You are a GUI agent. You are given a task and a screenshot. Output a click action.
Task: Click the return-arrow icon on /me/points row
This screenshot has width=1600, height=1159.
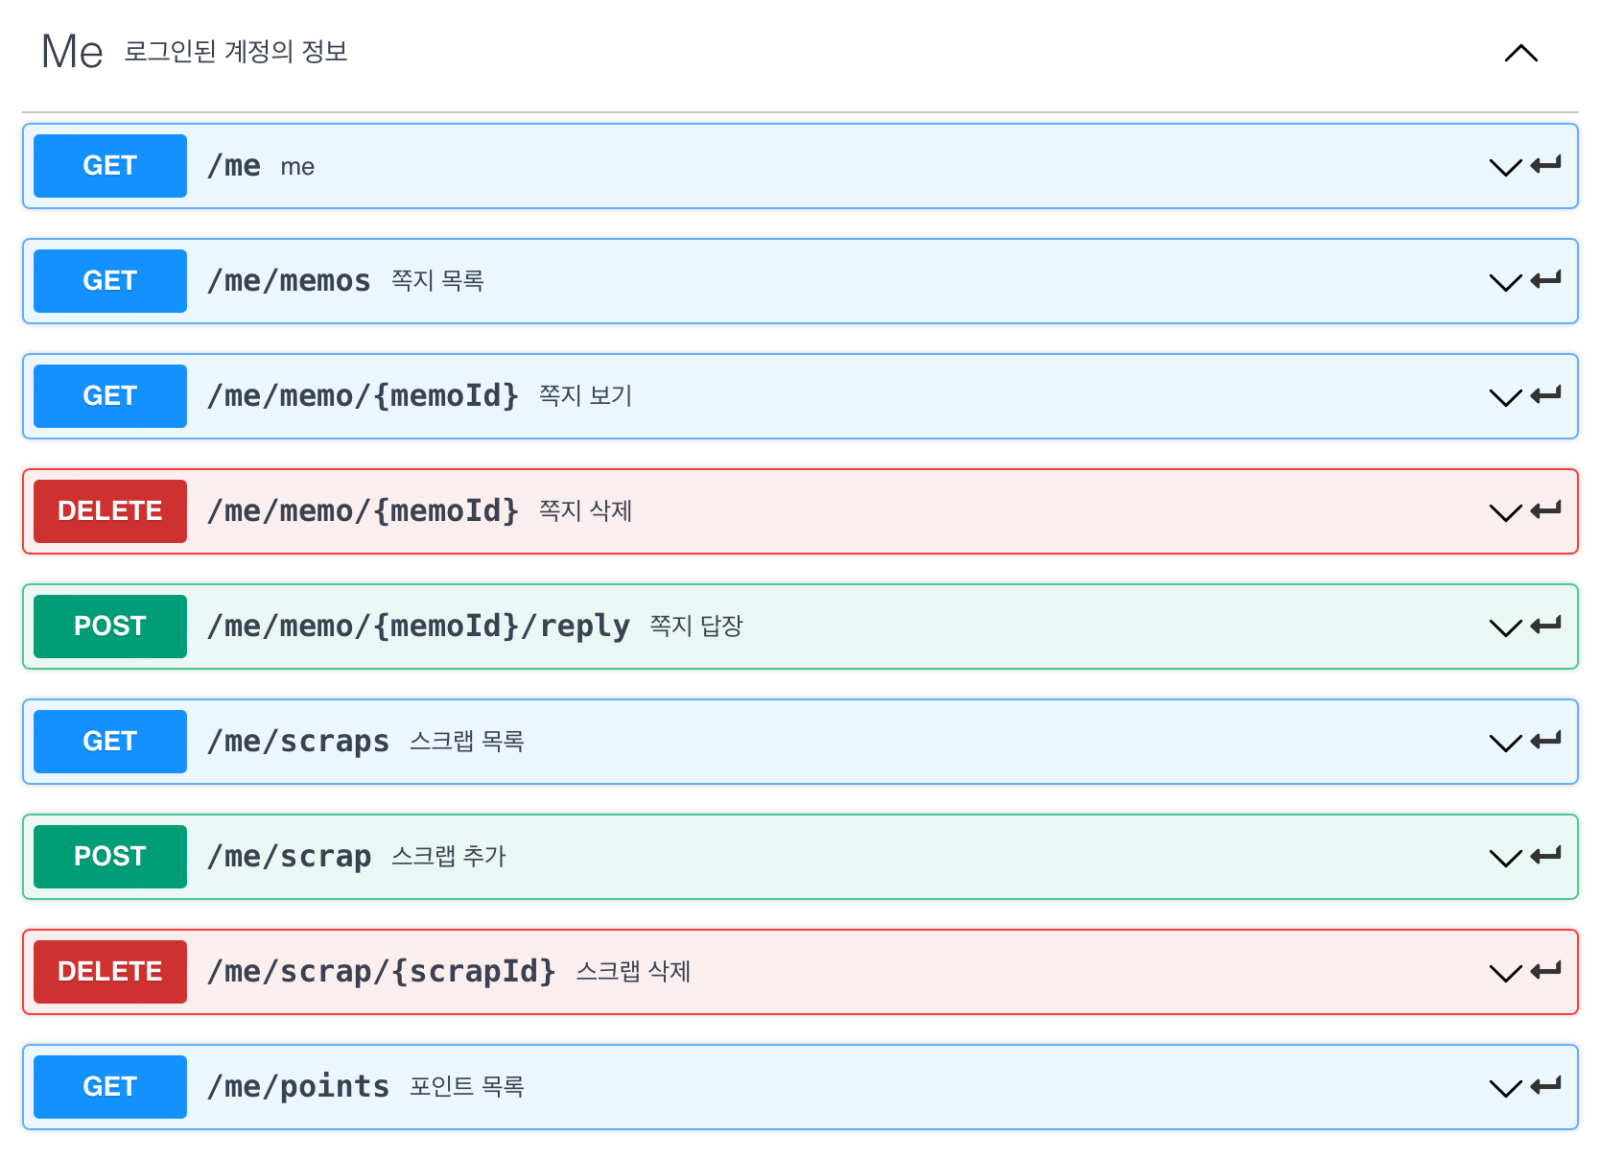(x=1545, y=1085)
